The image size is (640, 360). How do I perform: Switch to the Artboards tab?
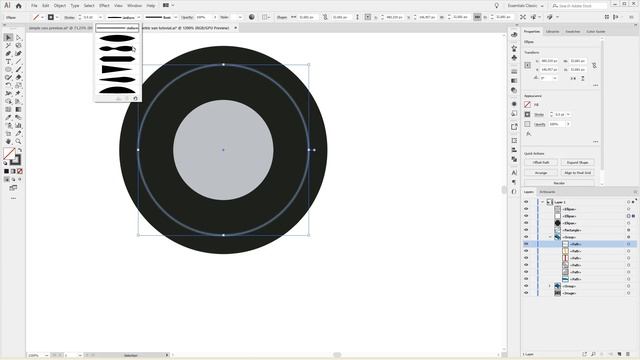pos(547,192)
